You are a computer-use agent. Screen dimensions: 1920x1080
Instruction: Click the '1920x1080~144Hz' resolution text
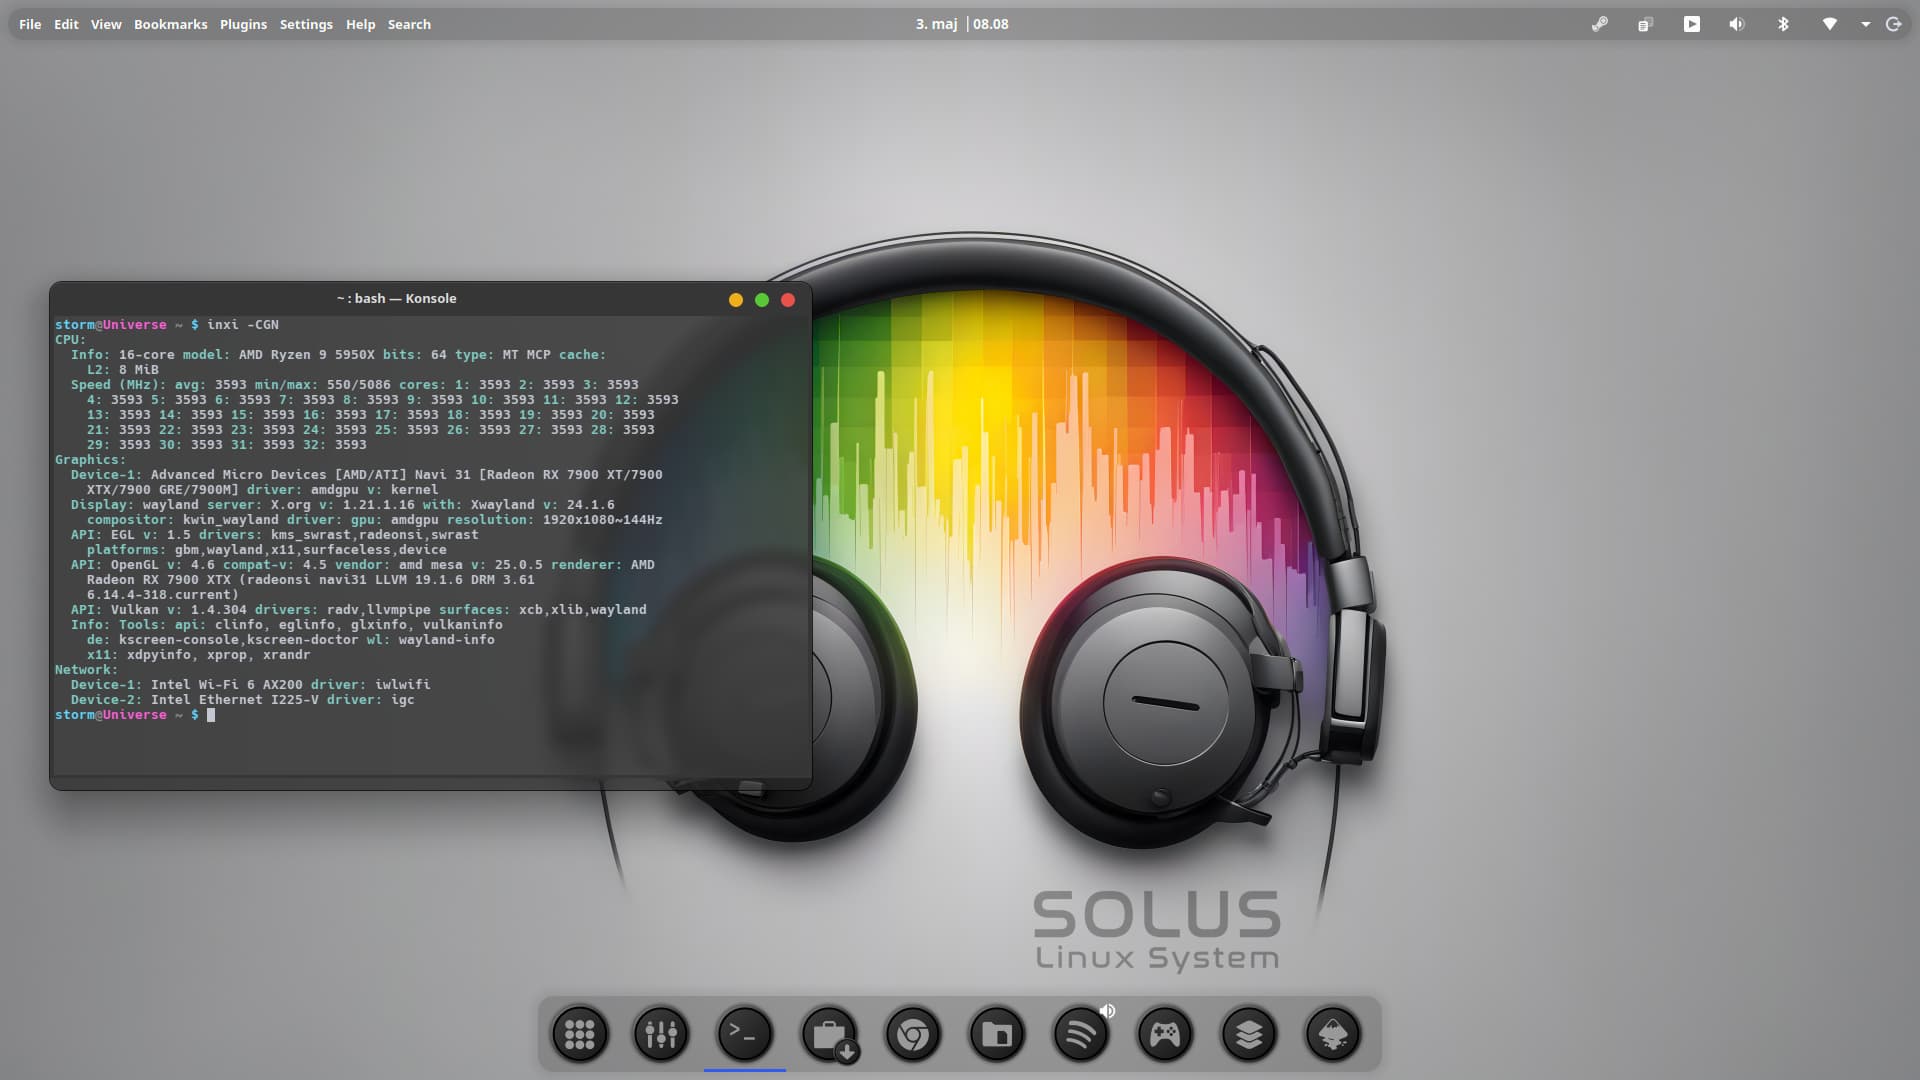pyautogui.click(x=603, y=520)
